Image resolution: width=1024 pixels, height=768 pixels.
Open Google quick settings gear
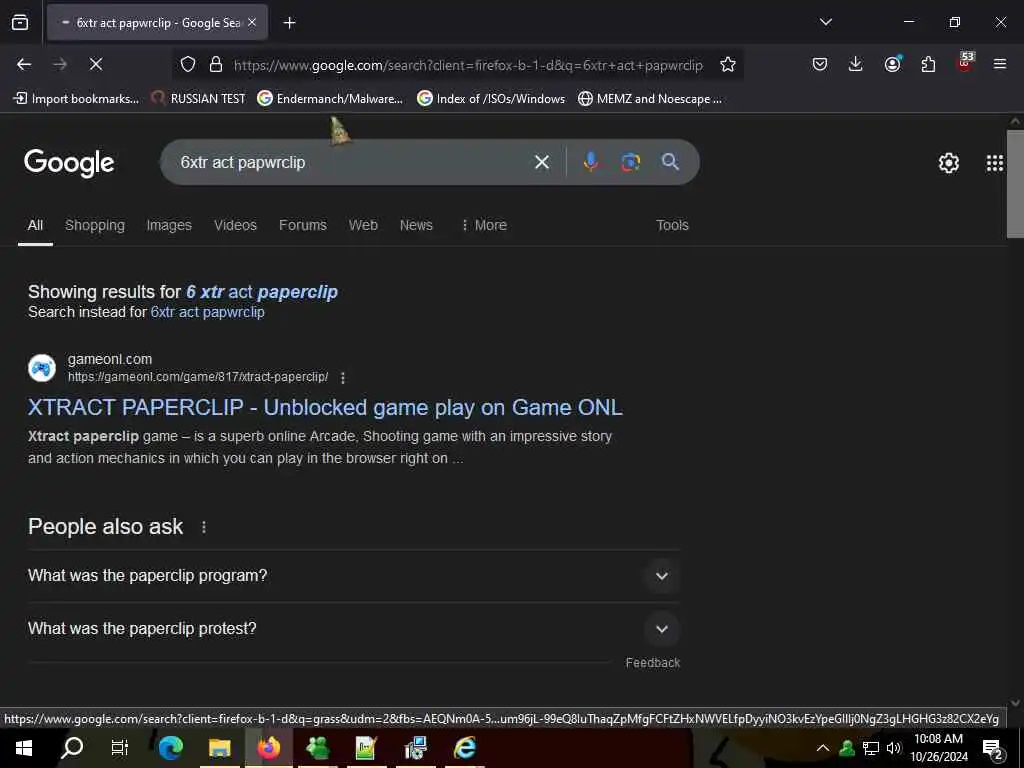tap(948, 163)
